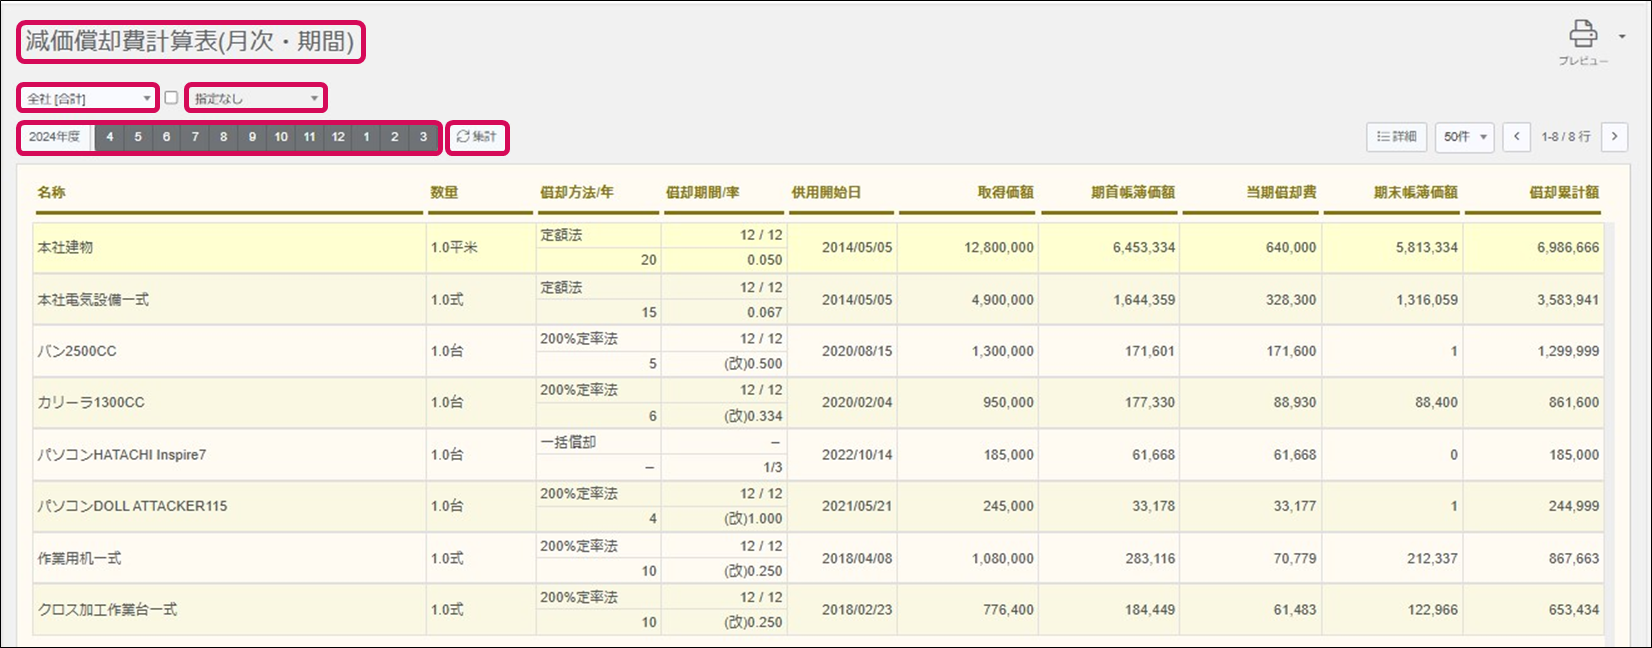
Task: Select month 12 in the period bar
Action: (338, 137)
